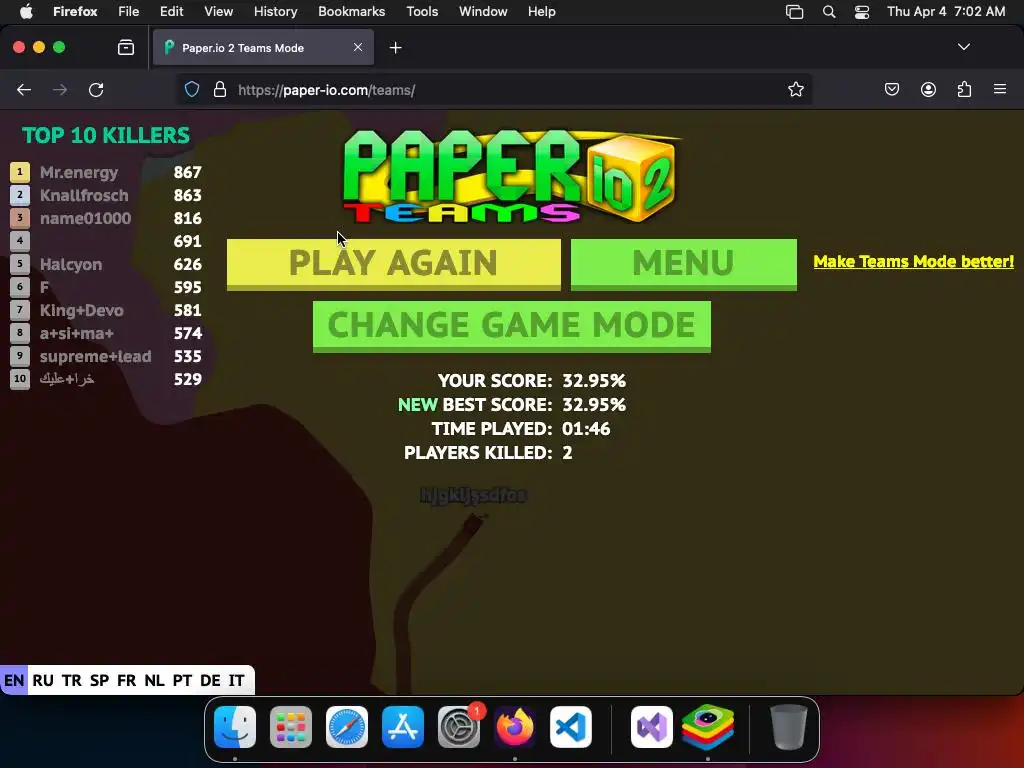Switch language to PT
Viewport: 1024px width, 768px height.
pos(182,680)
